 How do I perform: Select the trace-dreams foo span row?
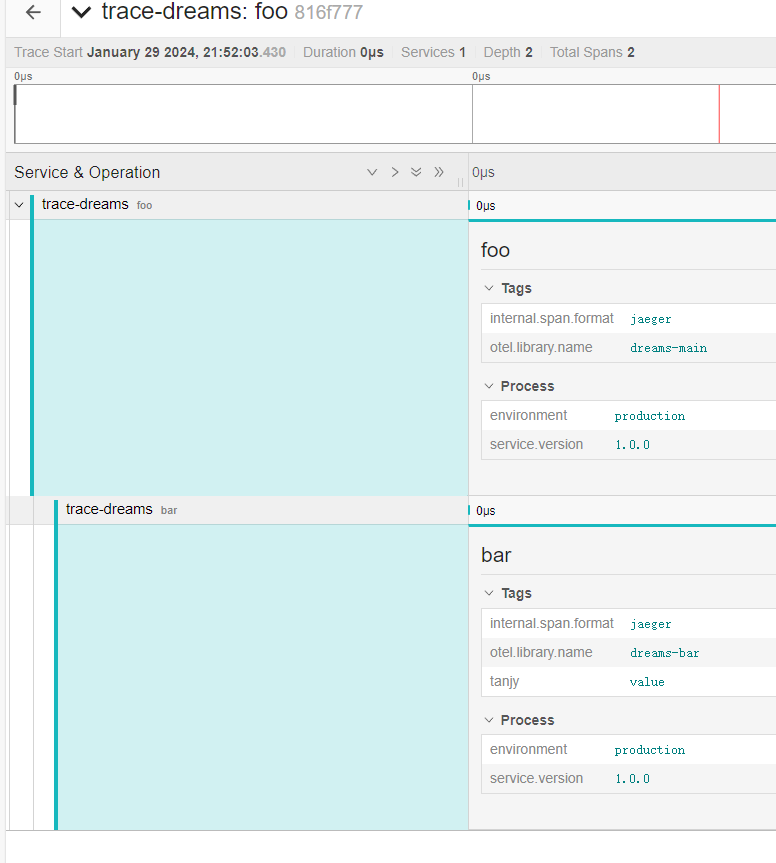pos(85,205)
